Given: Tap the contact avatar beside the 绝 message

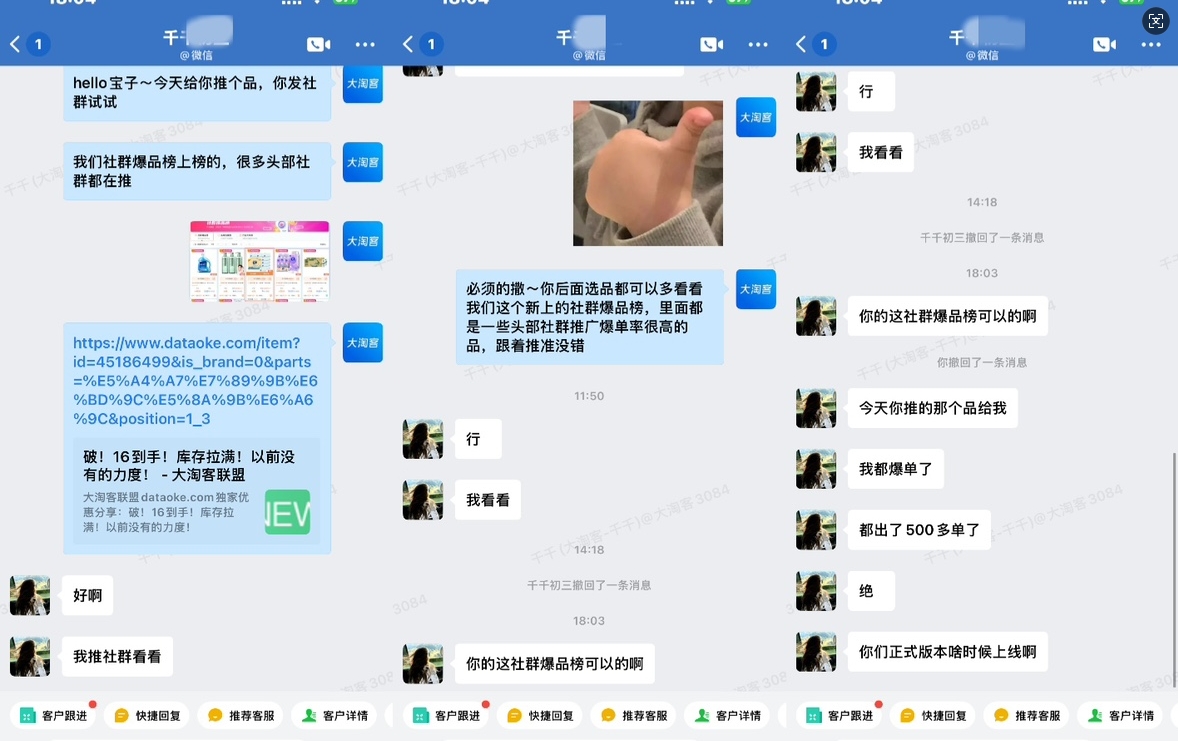Looking at the screenshot, I should pos(816,591).
